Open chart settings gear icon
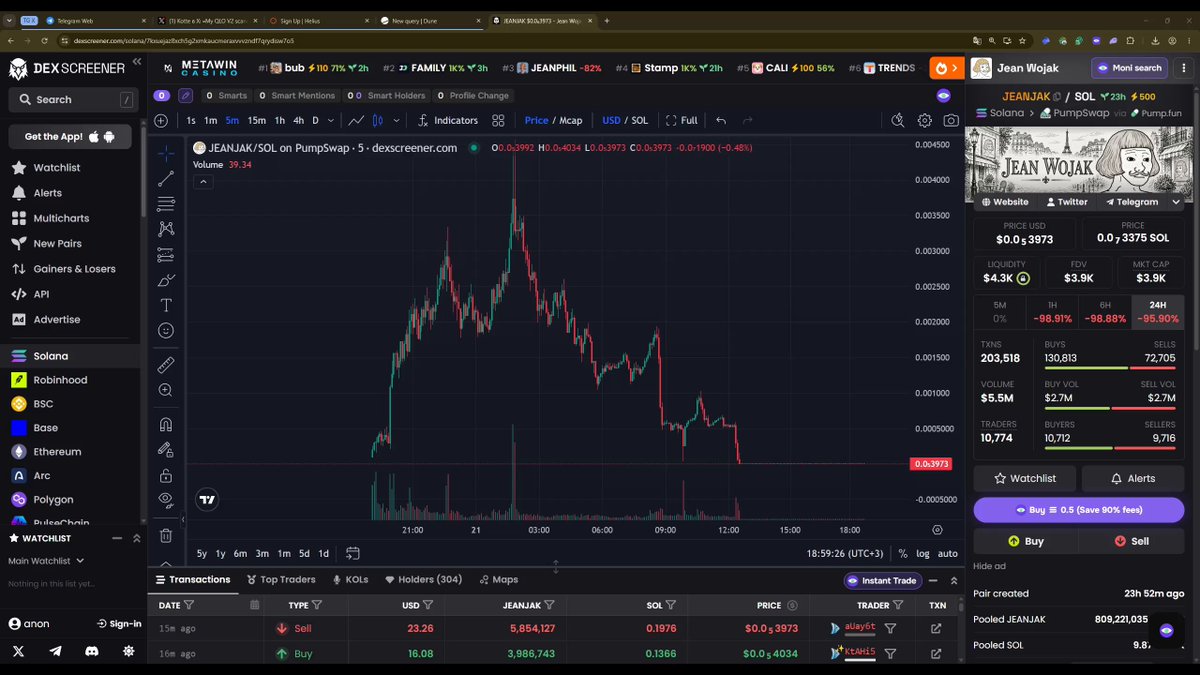Image resolution: width=1200 pixels, height=675 pixels. (x=925, y=120)
